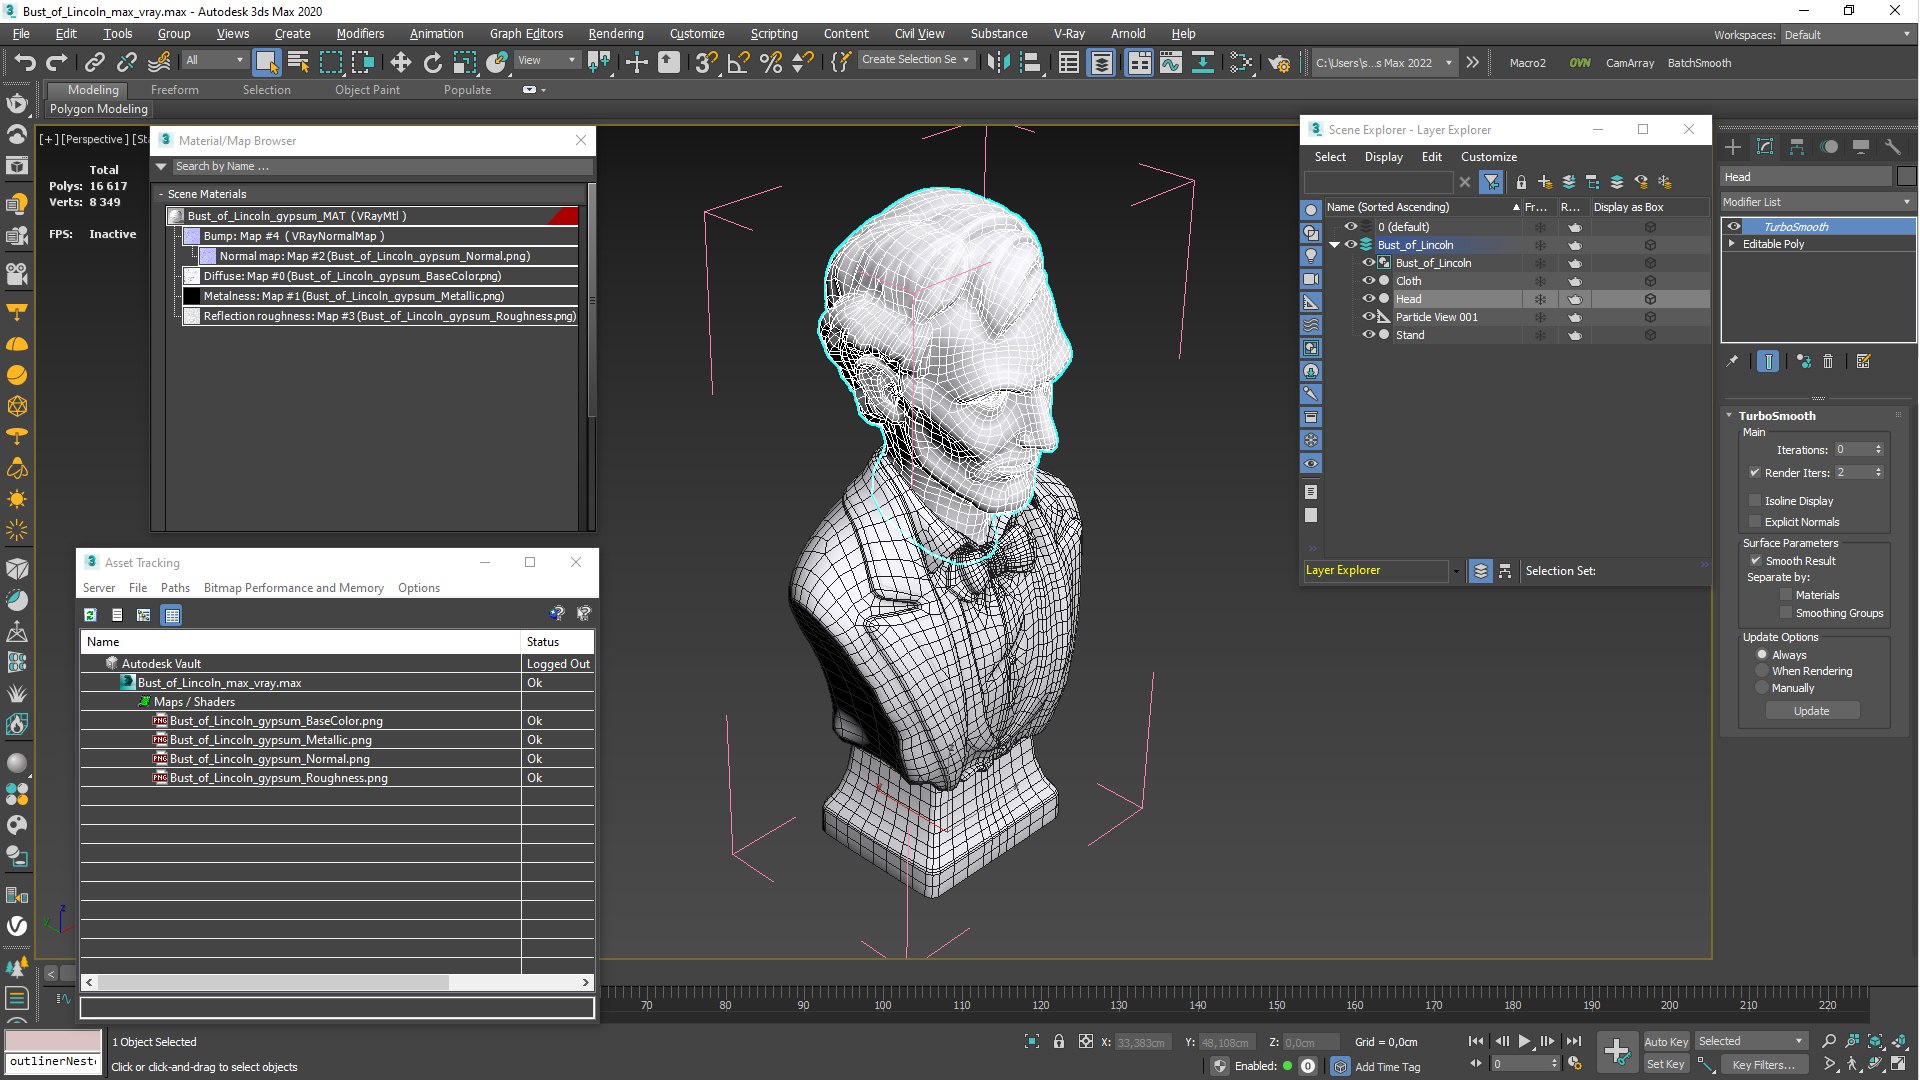Open the Utilities wrench tab
This screenshot has height=1080, width=1920.
point(1893,147)
